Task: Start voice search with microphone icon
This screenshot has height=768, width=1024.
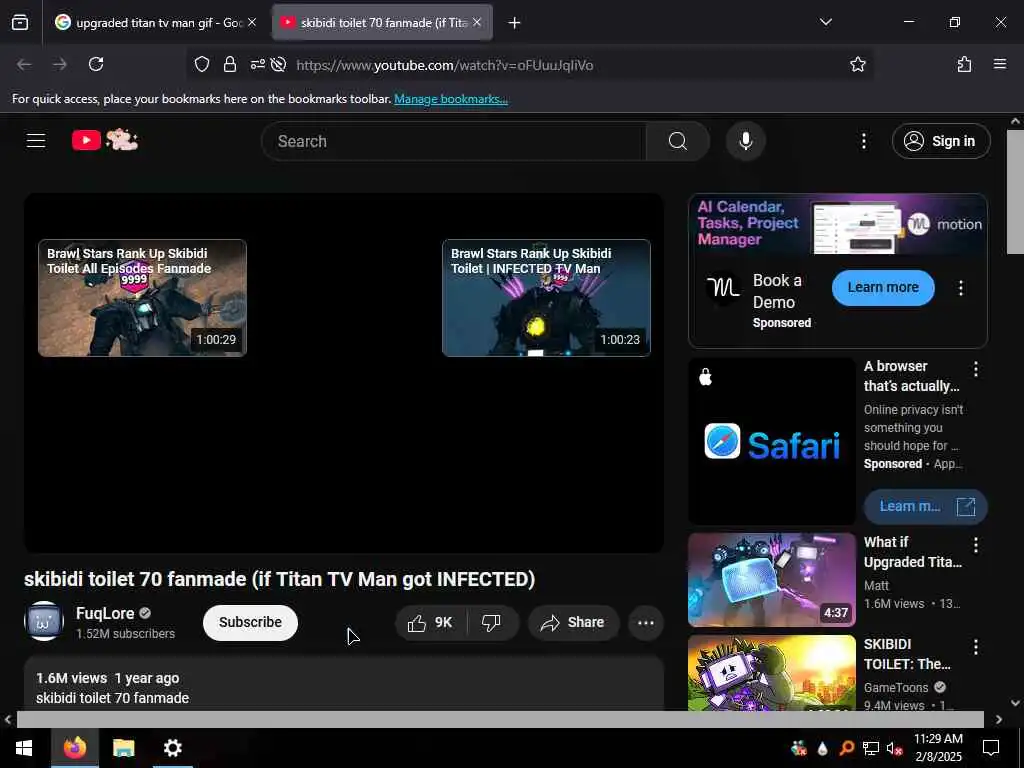Action: 745,141
